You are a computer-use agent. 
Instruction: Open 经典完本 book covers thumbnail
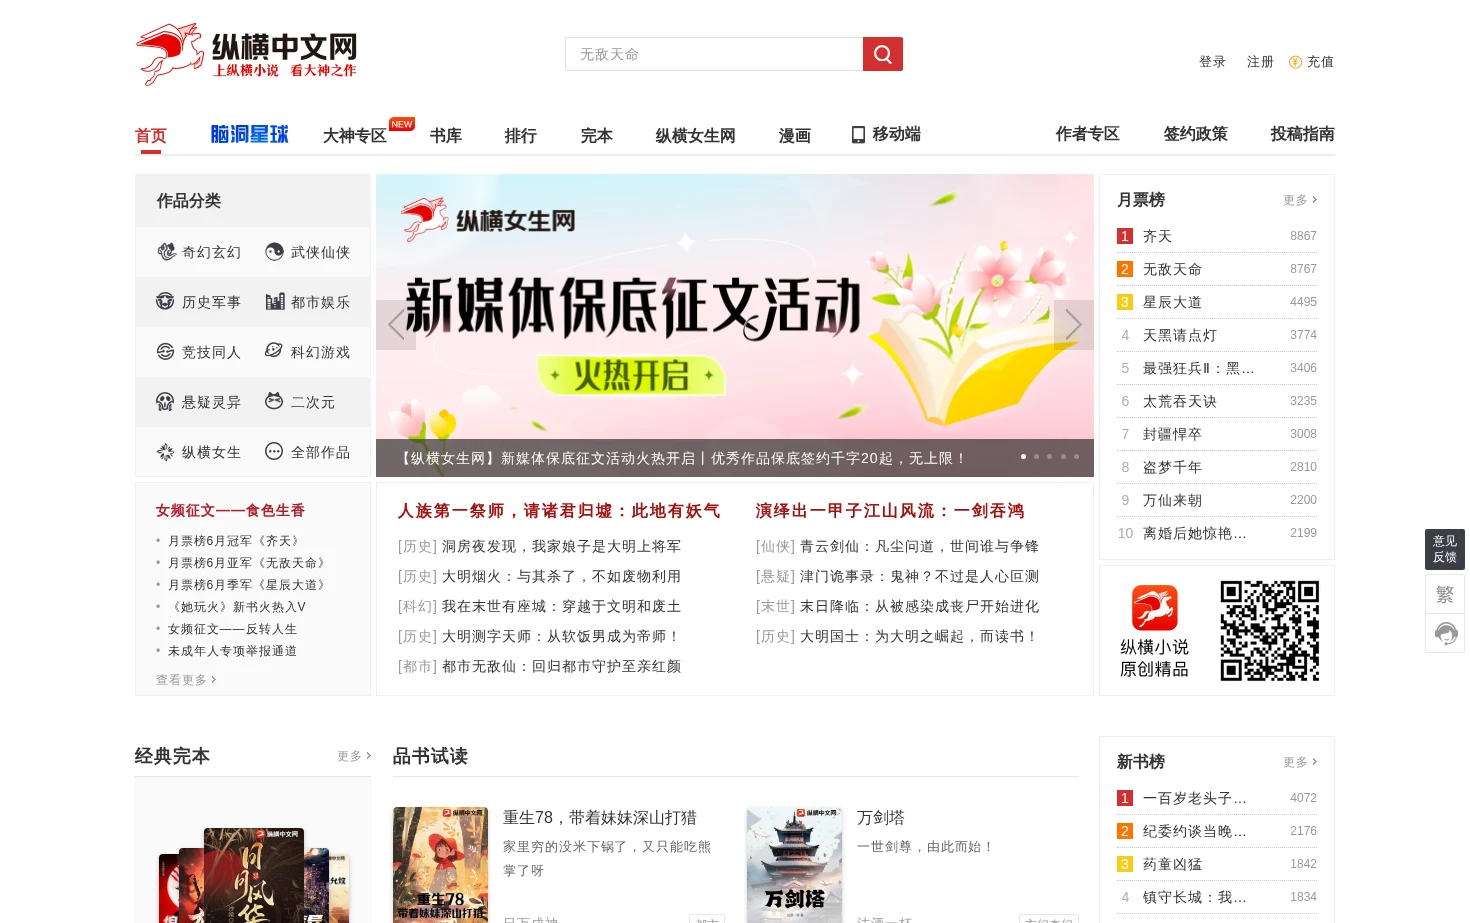point(253,875)
